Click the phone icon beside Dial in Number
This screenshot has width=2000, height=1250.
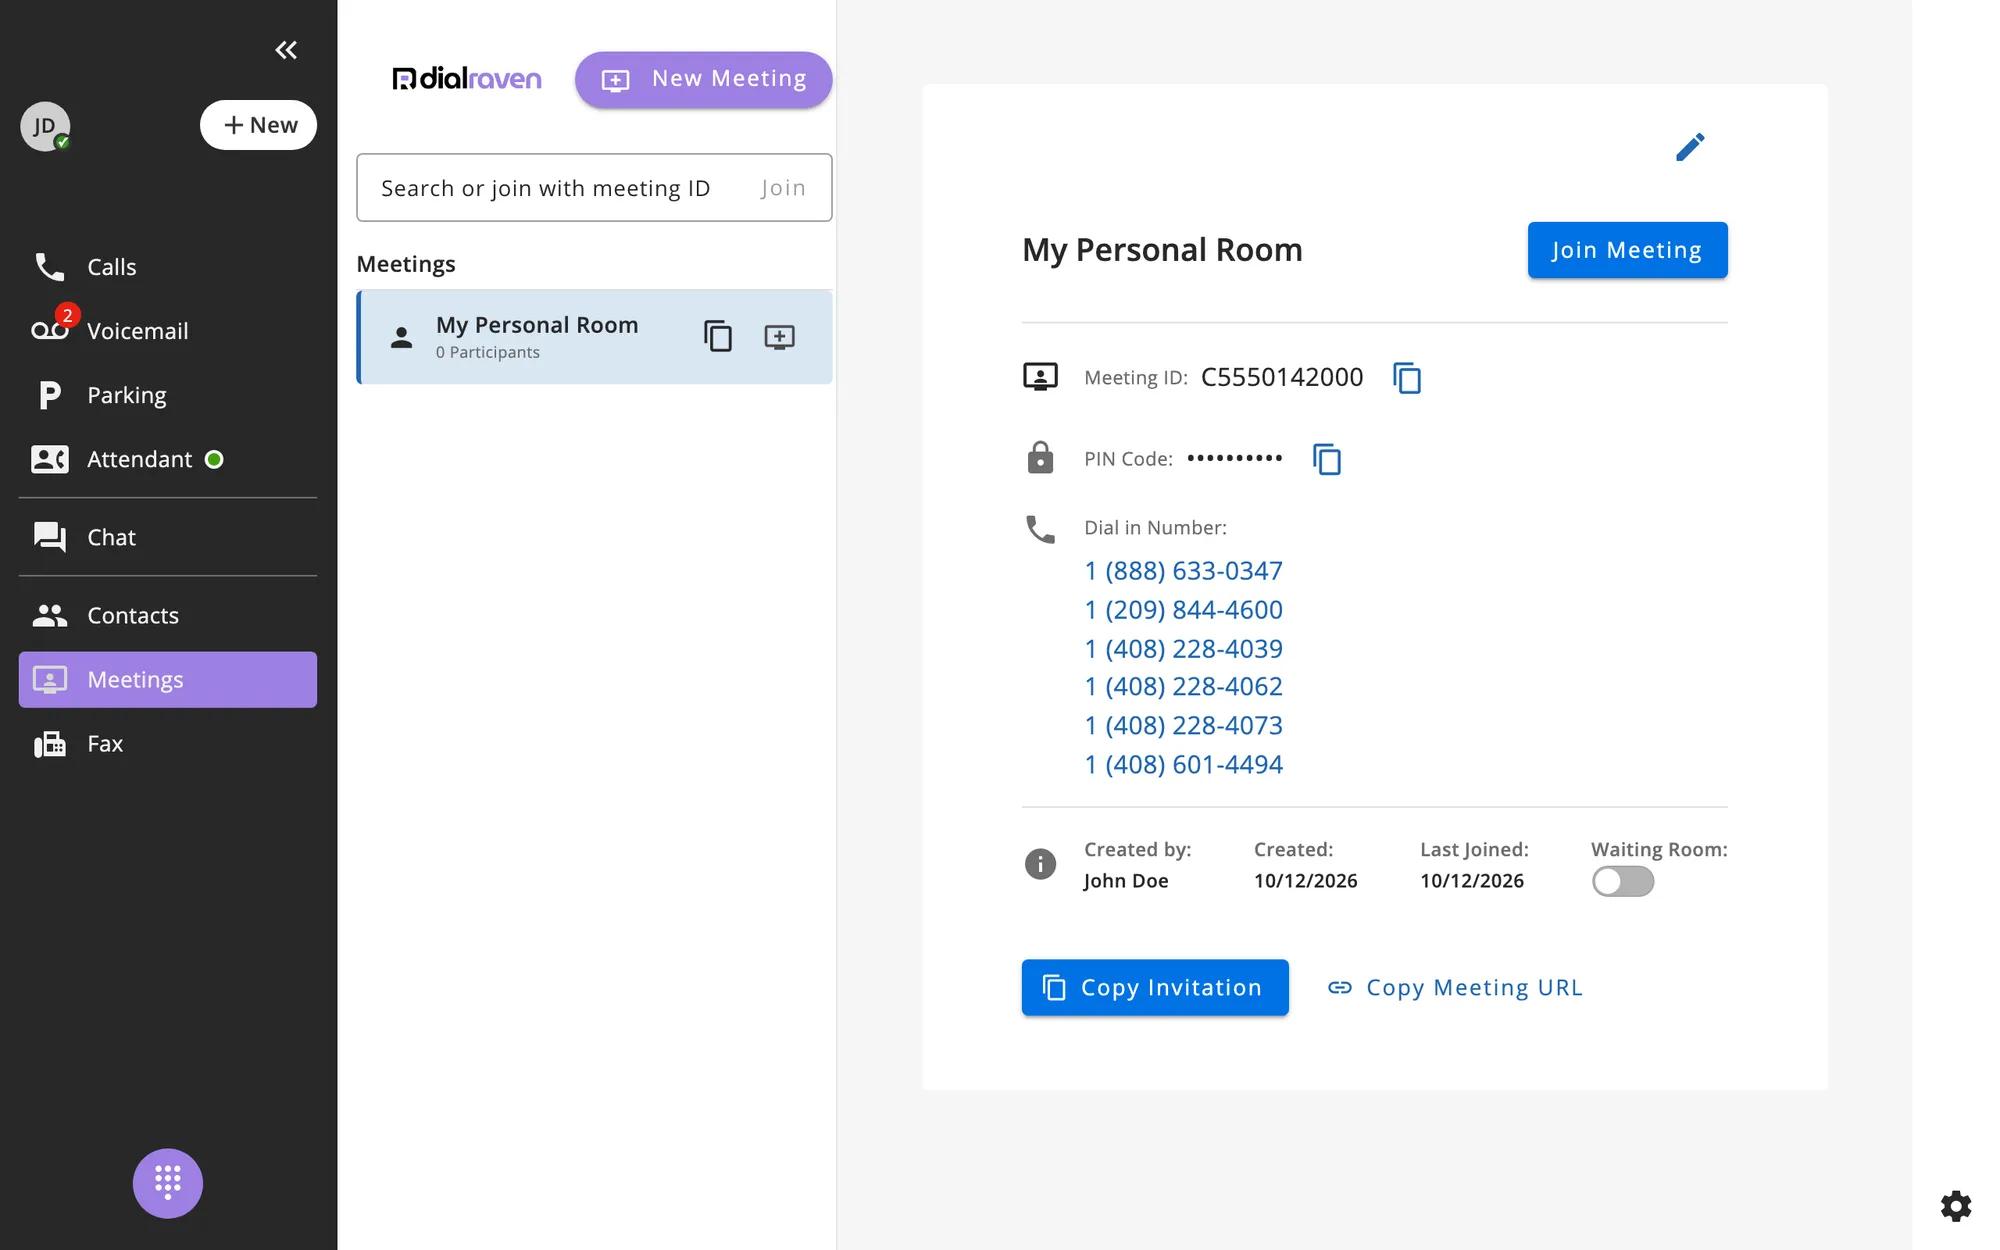(1040, 529)
